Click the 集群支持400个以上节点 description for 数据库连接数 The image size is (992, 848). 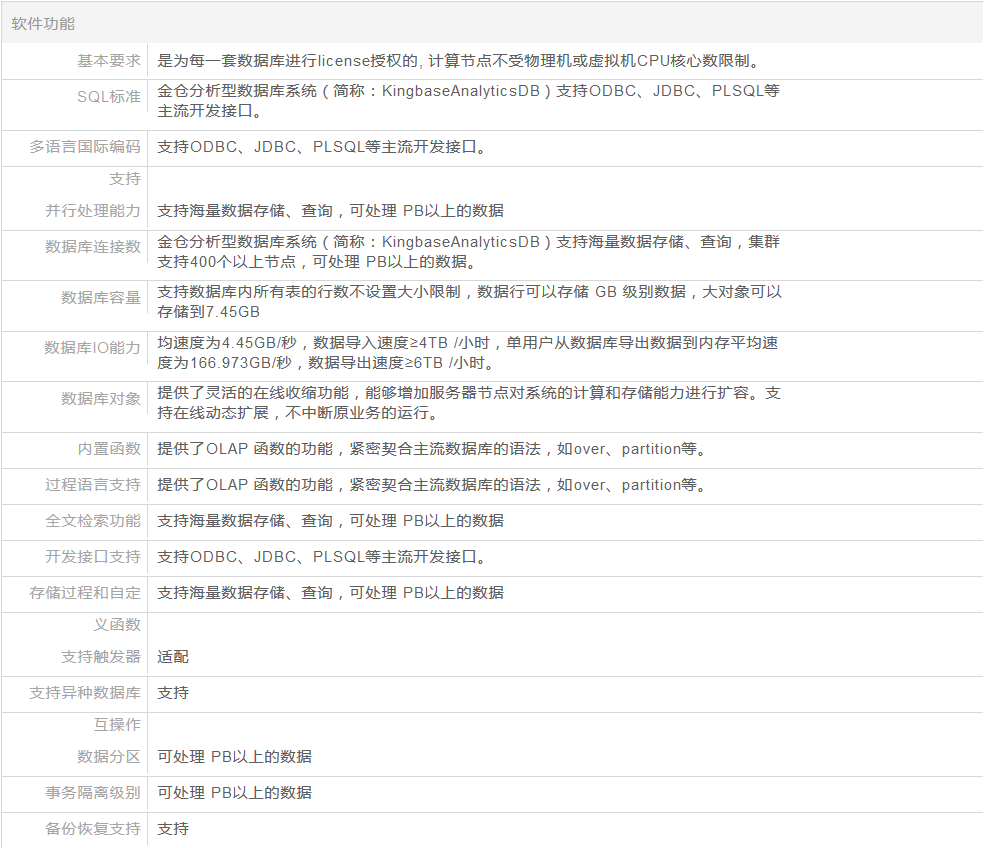[x=468, y=252]
